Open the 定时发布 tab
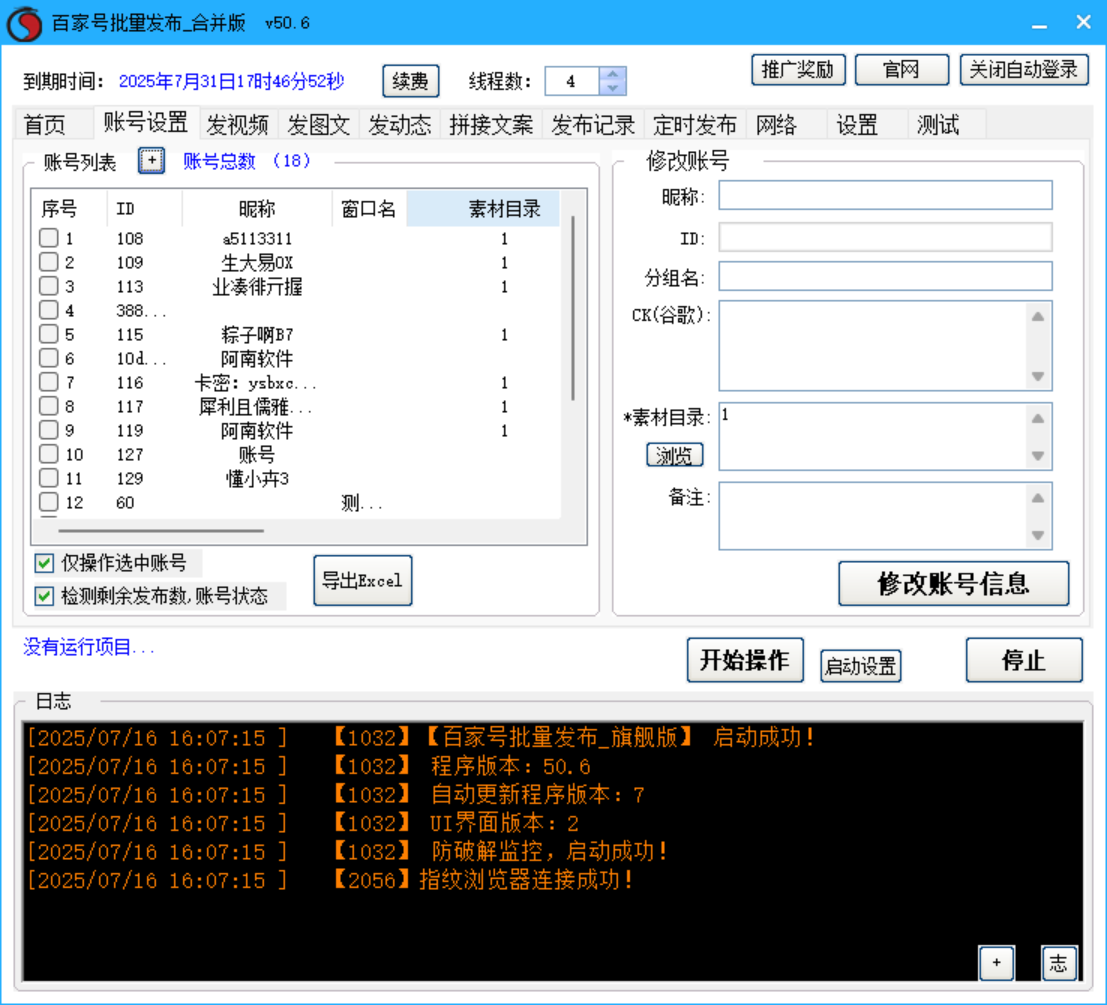Viewport: 1107px width, 1005px height. (695, 125)
